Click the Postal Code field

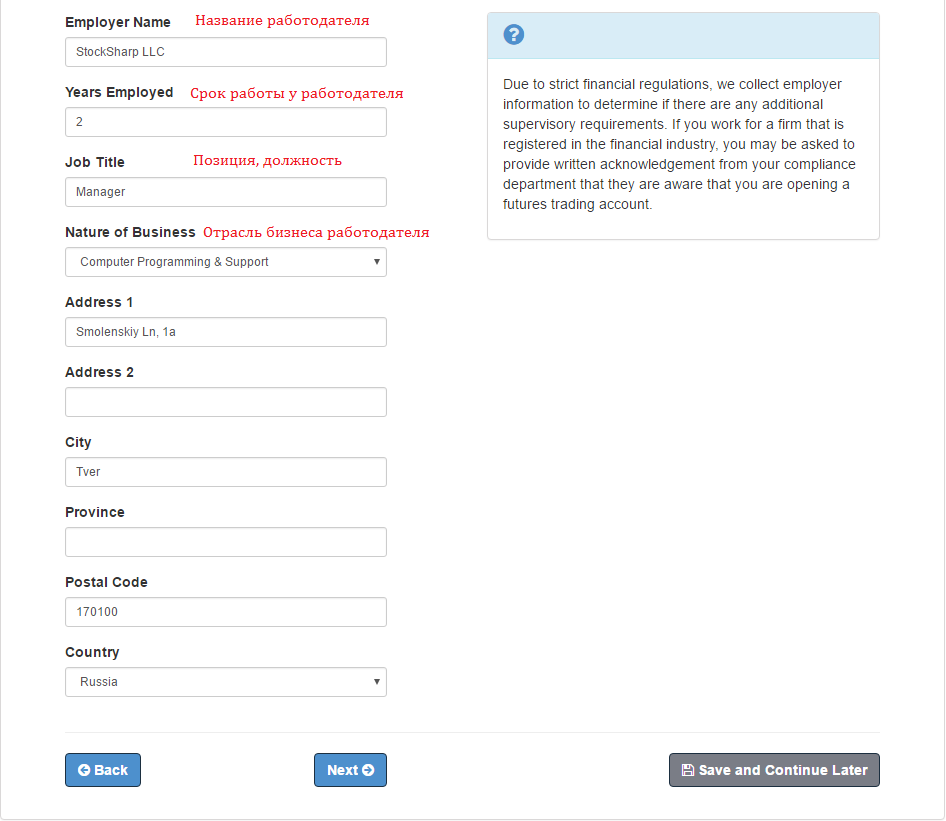225,612
